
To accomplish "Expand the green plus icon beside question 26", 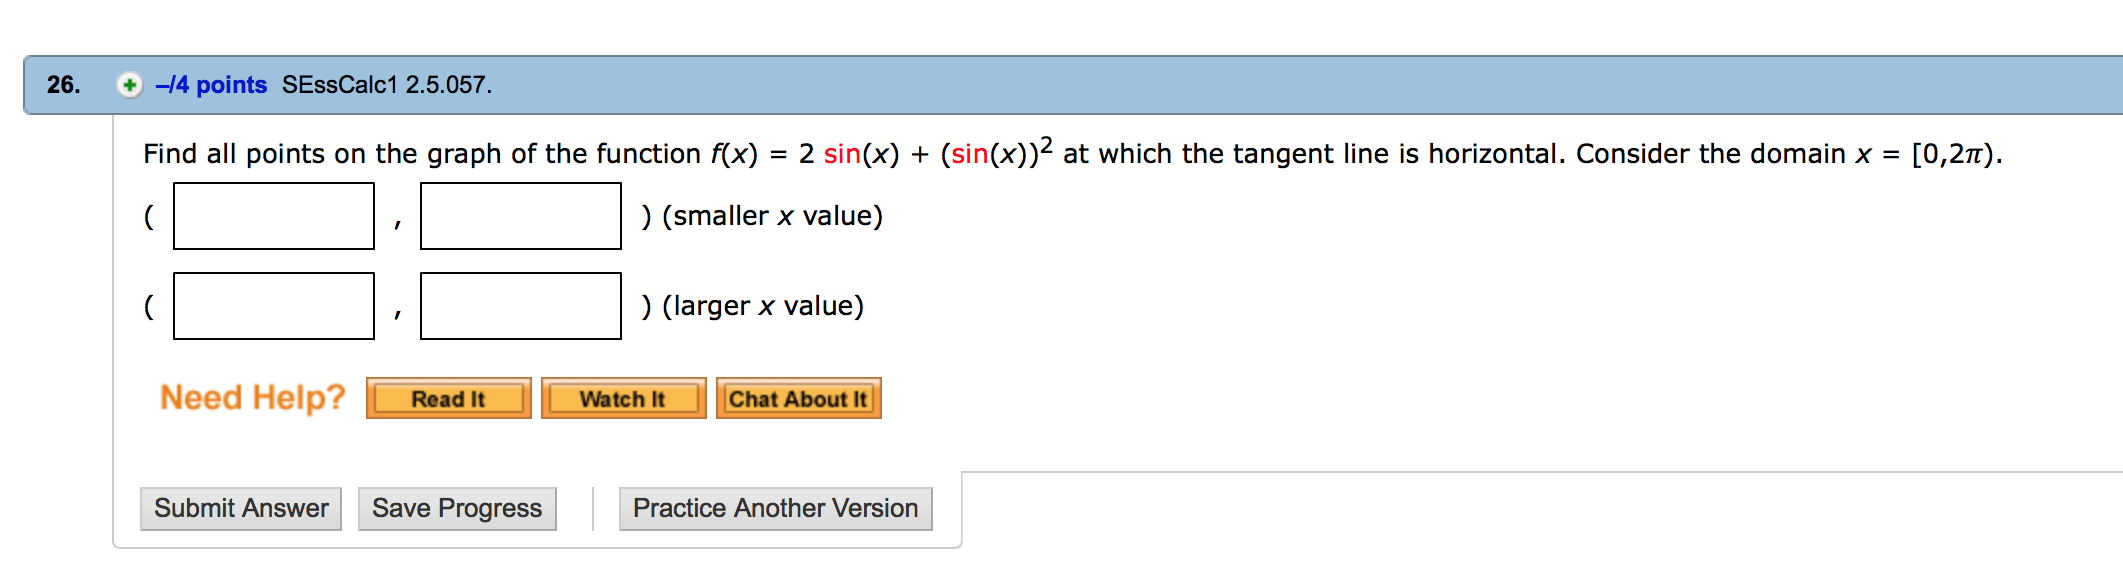I will pos(129,85).
